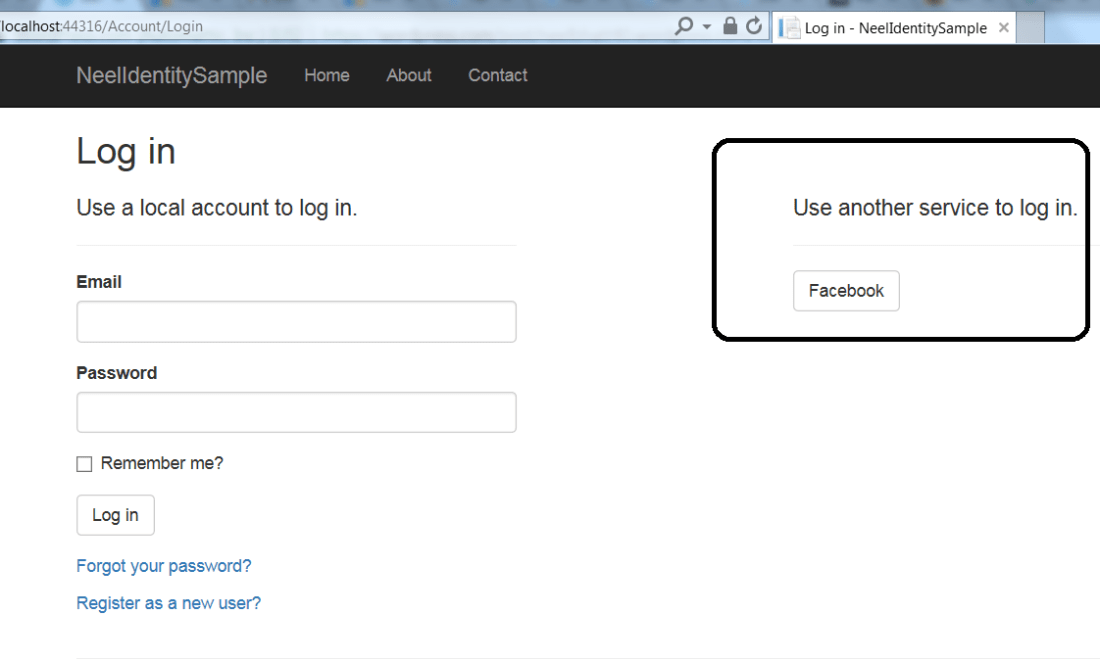The image size is (1100, 662).
Task: Expand the address bar autocomplete dropdown arrow
Action: click(707, 26)
